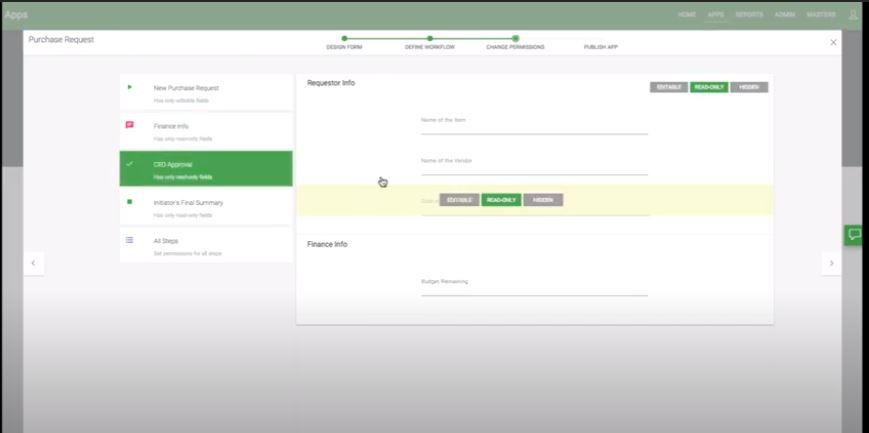Go to previous step with left arrow

(33, 263)
